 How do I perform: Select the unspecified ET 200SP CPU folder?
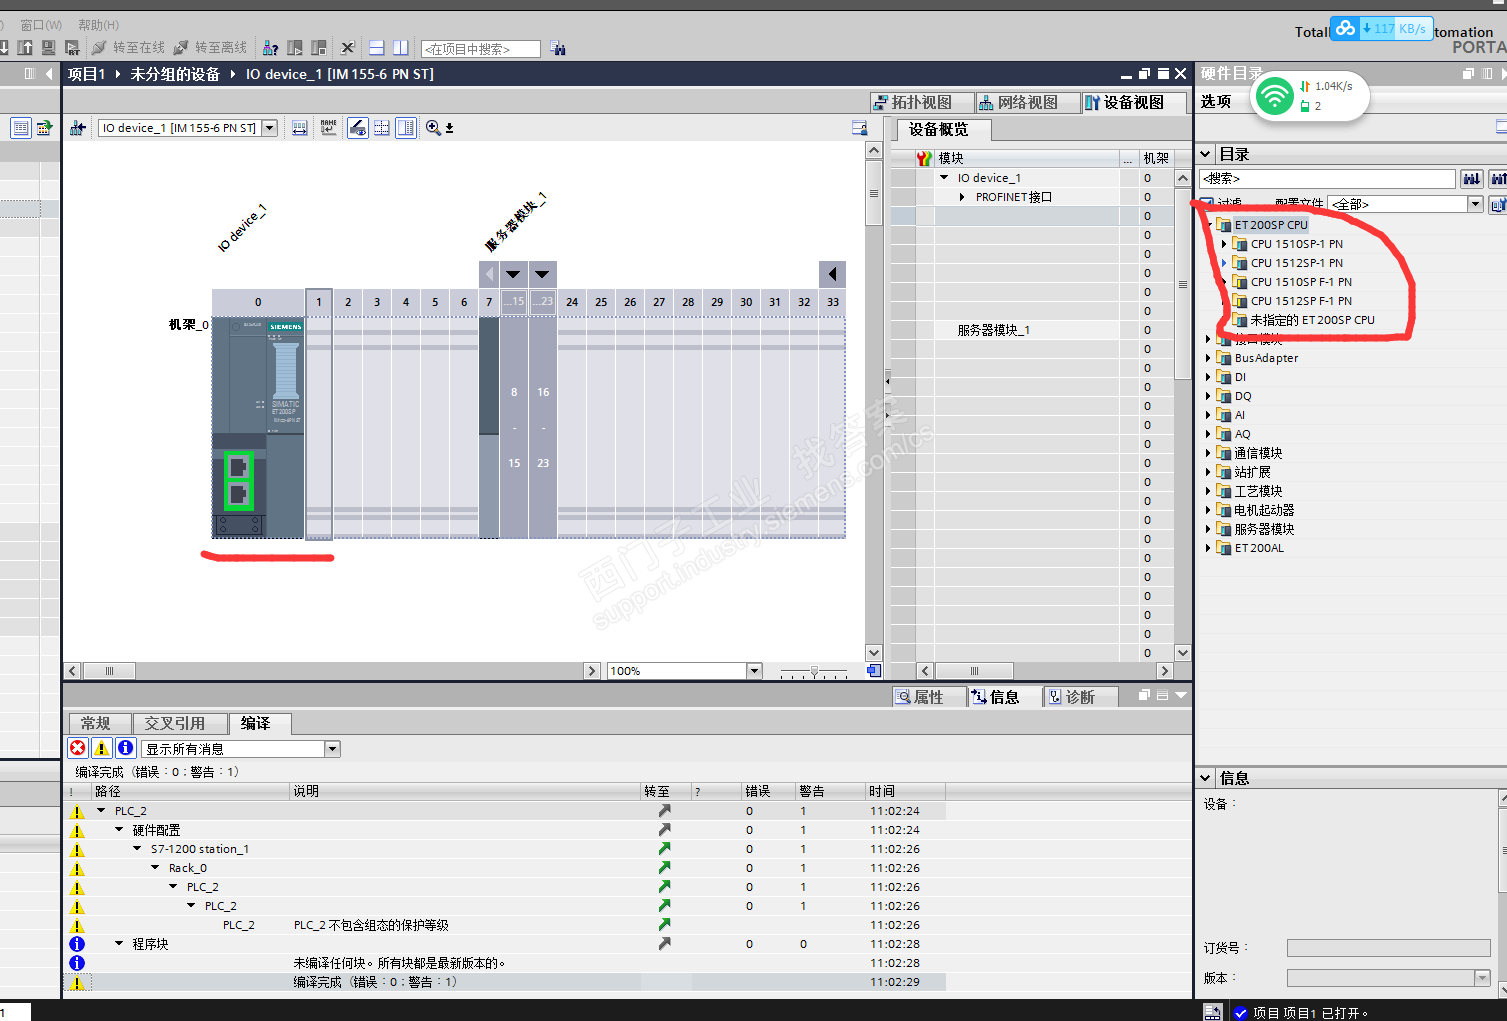click(1312, 320)
